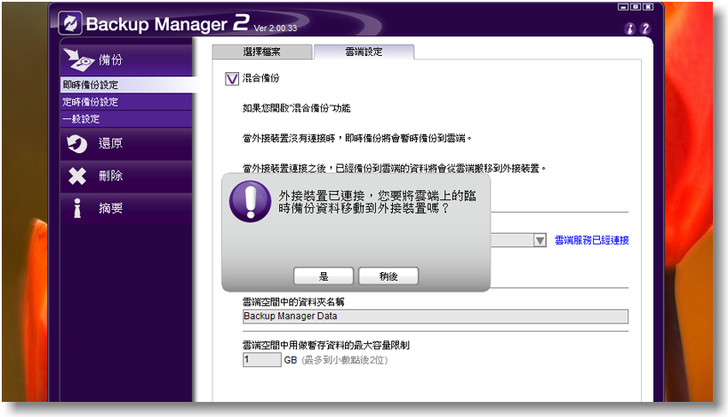Confirm with the 是 button

(324, 276)
